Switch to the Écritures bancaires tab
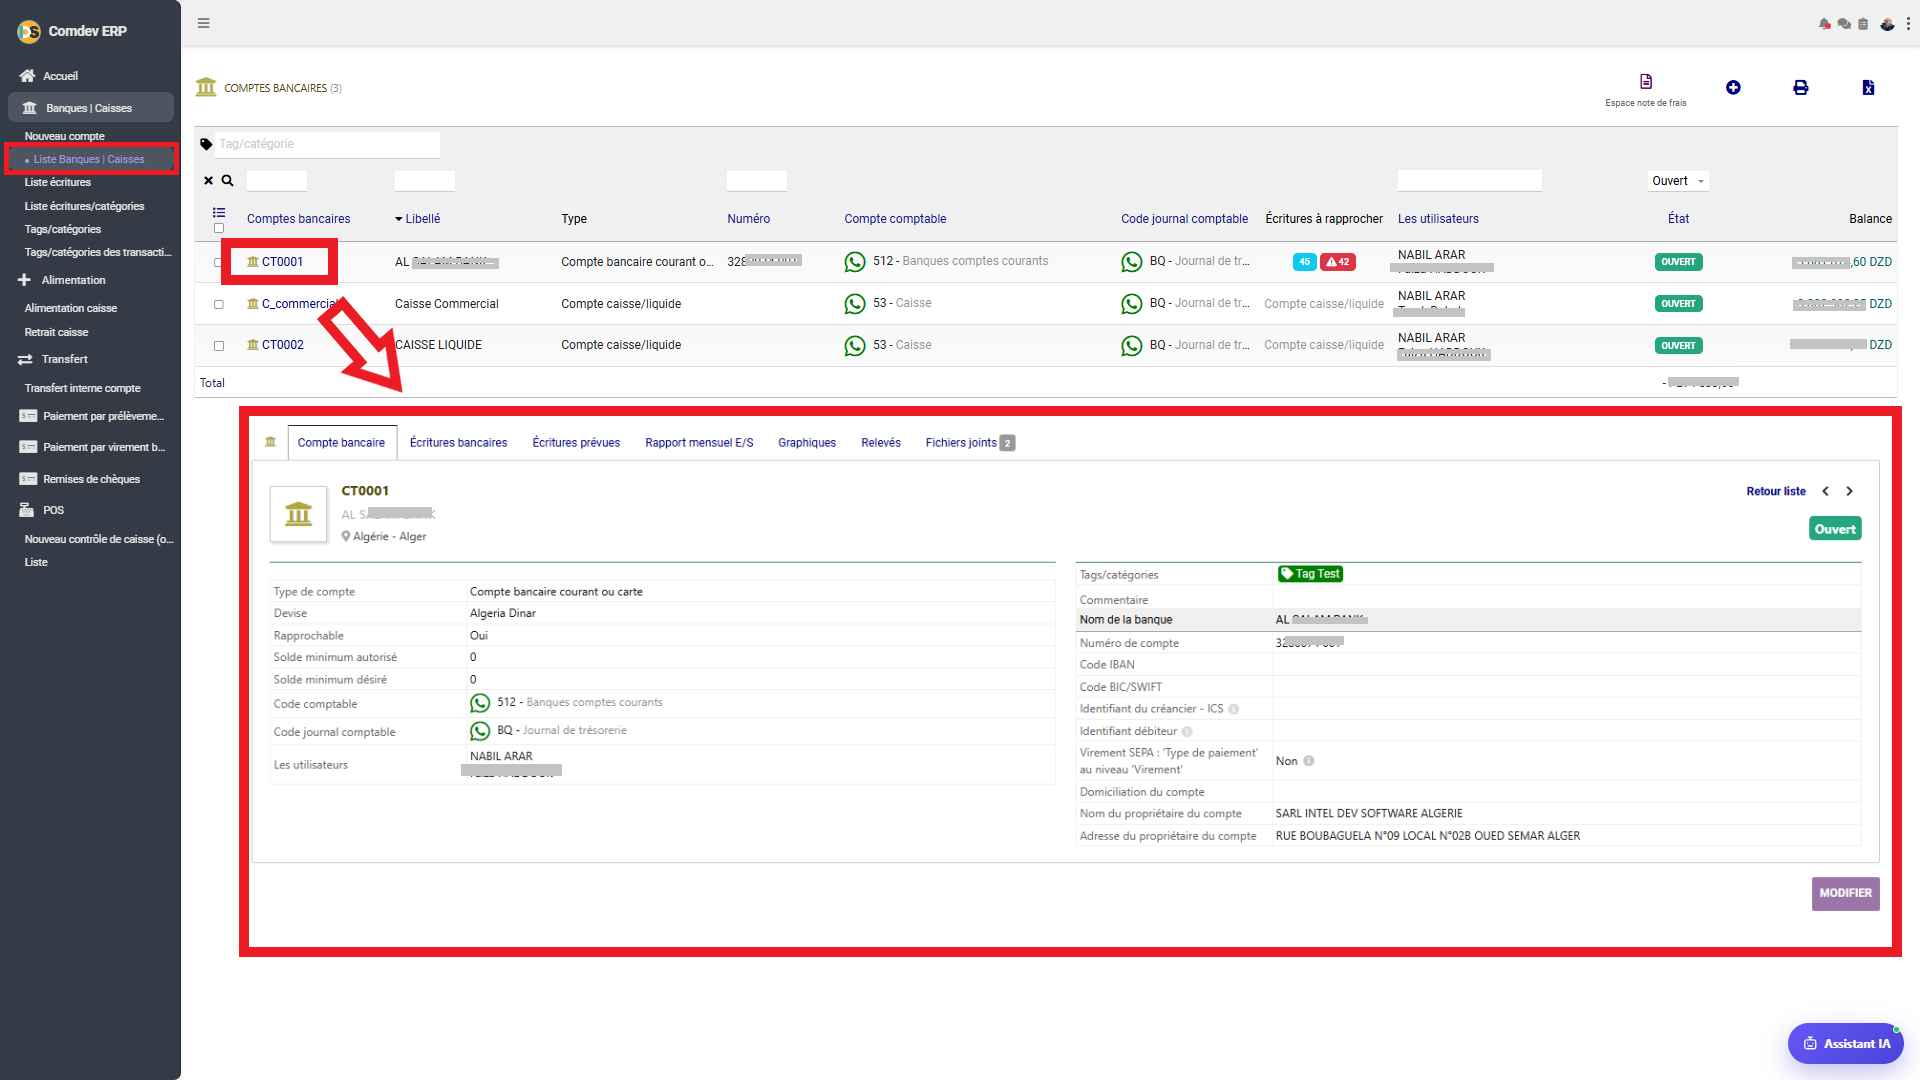The height and width of the screenshot is (1080, 1920). (458, 443)
